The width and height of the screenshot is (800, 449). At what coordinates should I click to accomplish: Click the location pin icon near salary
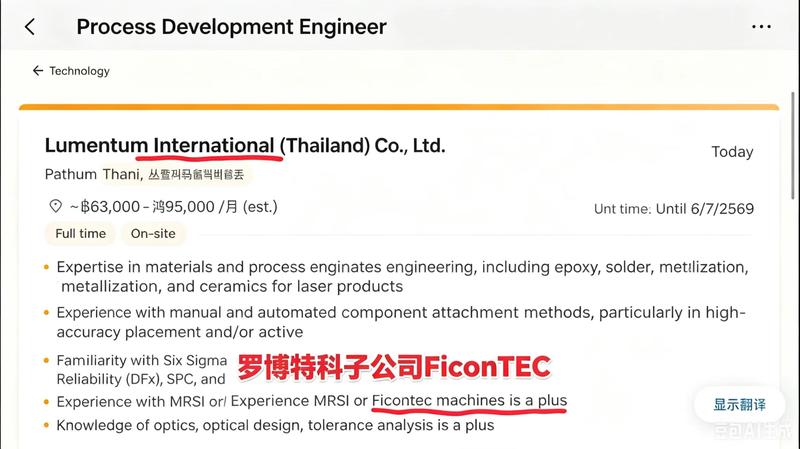[55, 206]
